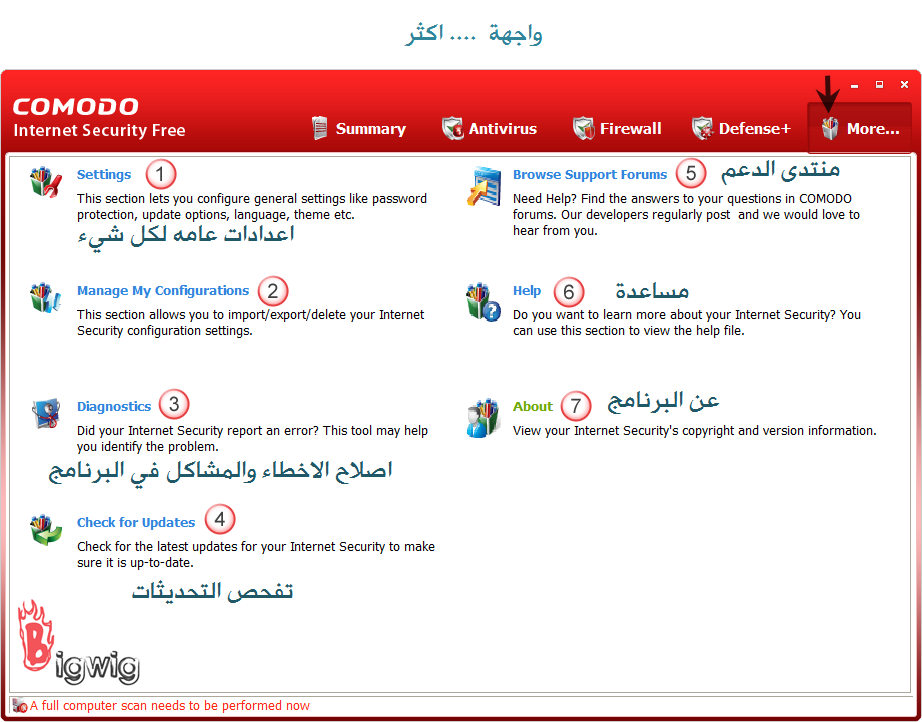This screenshot has height=722, width=922.
Task: Click the Settings toolbox icon
Action: point(46,184)
